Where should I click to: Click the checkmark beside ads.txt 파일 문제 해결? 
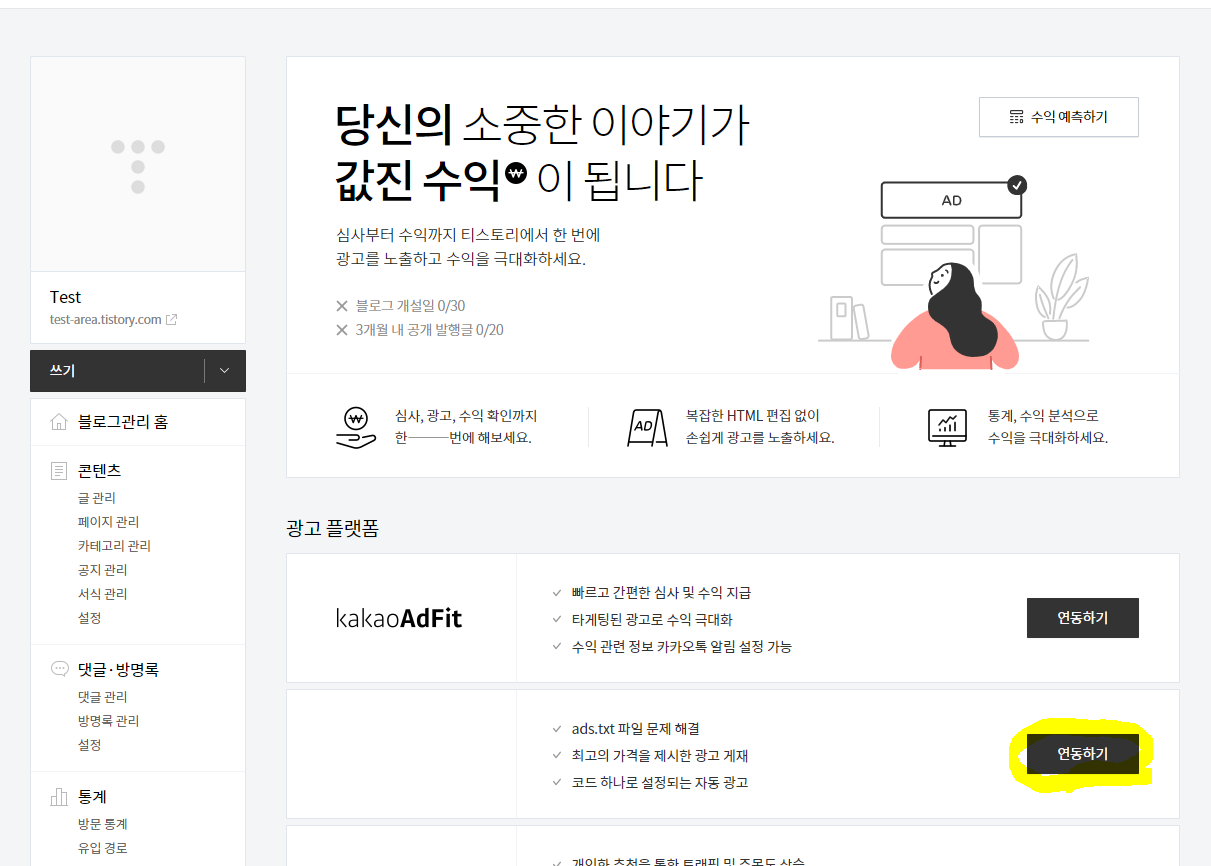tap(557, 729)
